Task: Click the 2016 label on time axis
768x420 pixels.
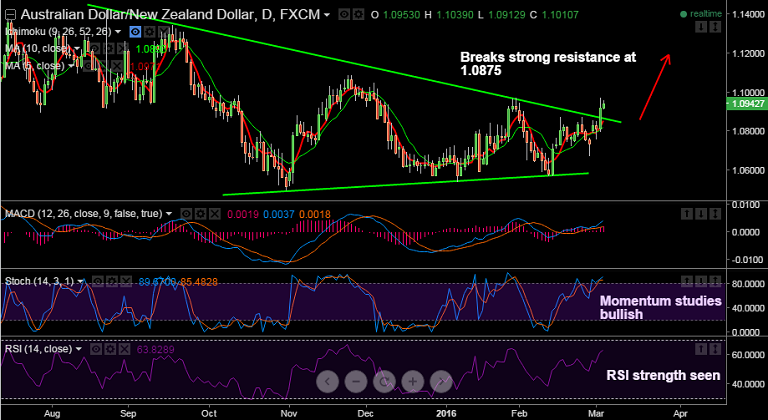Action: 447,413
